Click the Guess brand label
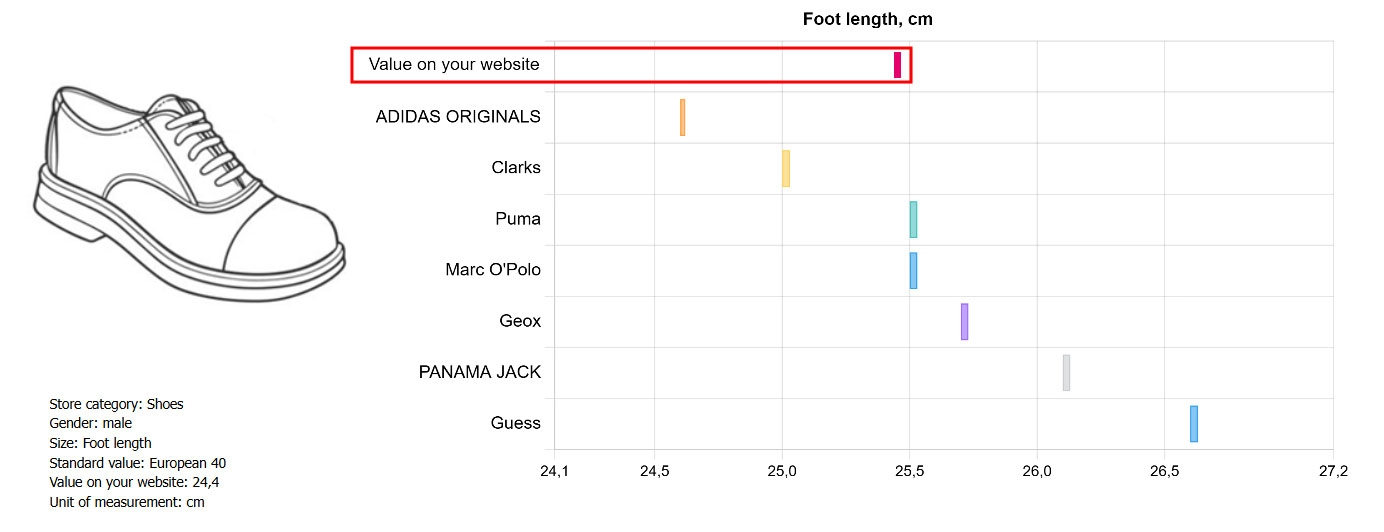The height and width of the screenshot is (532, 1384). [x=516, y=424]
